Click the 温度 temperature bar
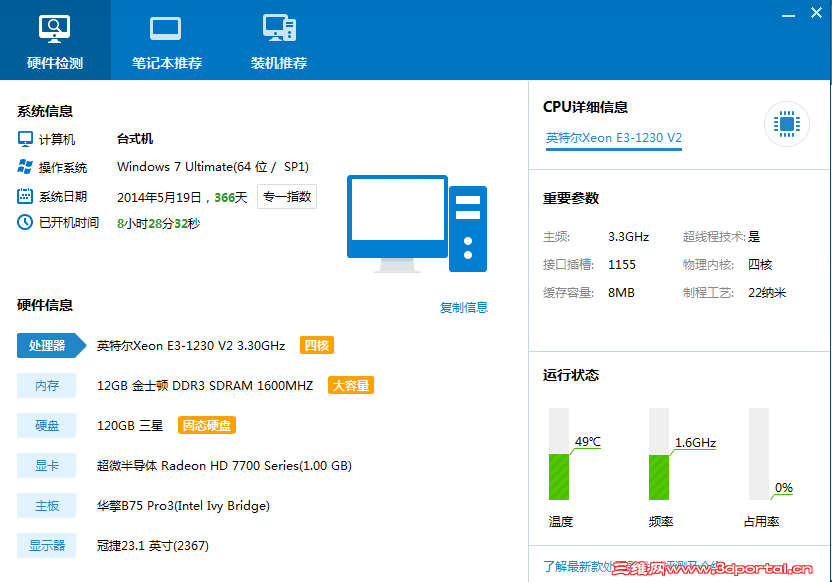832x582 pixels. [560, 455]
